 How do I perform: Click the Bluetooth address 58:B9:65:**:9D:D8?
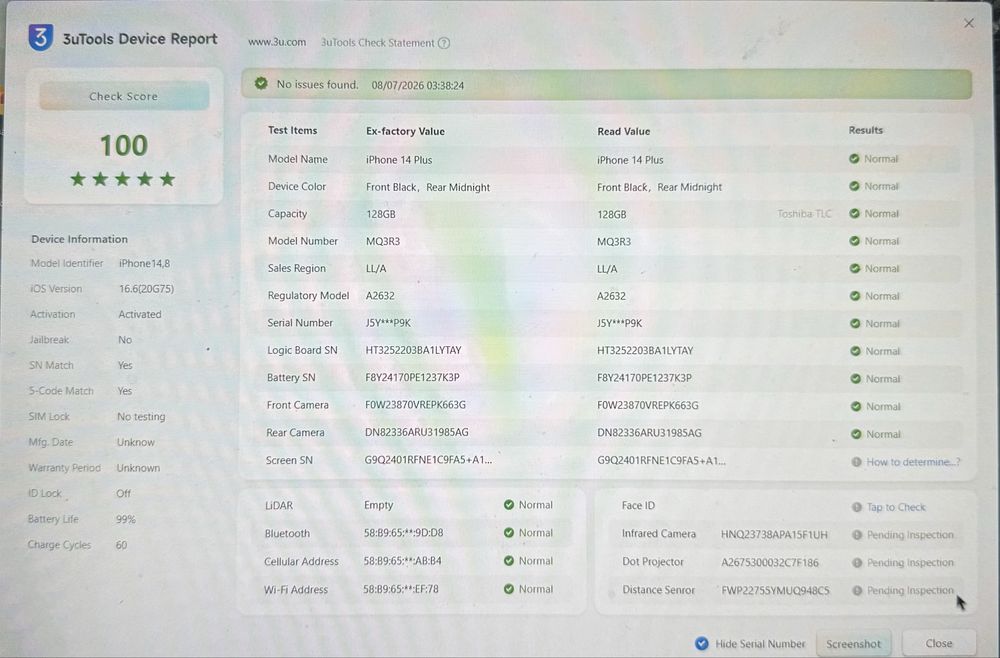[x=403, y=532]
